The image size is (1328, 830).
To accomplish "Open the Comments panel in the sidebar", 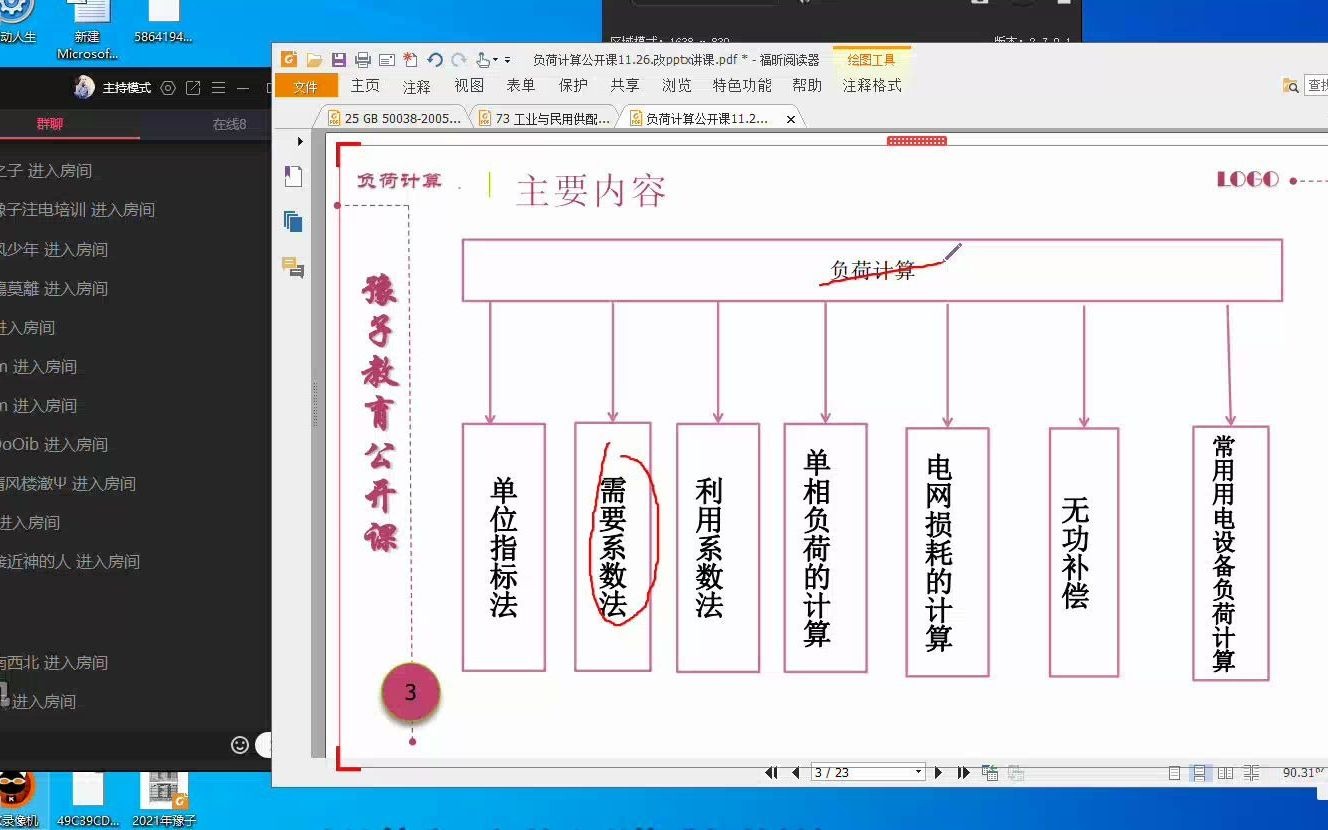I will (294, 266).
